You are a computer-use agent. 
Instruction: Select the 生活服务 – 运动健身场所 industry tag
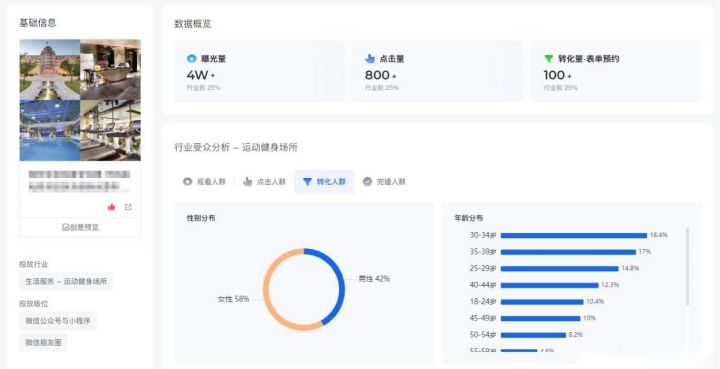pos(66,281)
